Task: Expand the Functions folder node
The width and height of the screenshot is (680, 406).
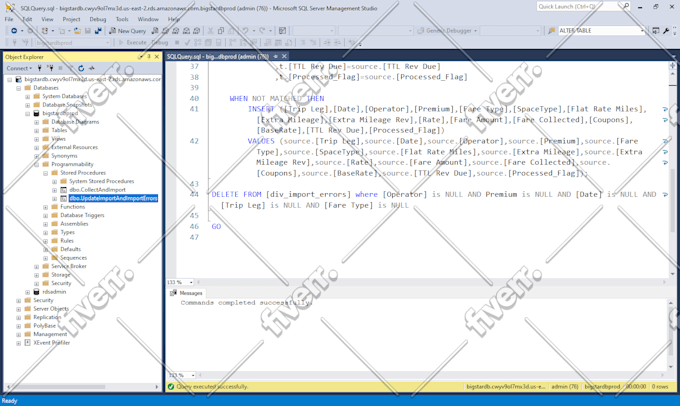Action: point(46,207)
